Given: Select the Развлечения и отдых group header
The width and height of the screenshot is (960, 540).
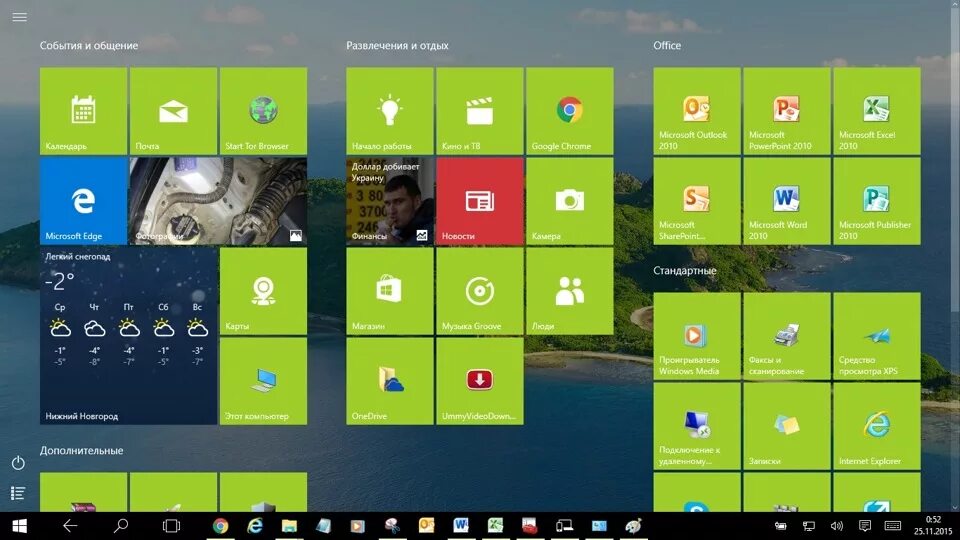Looking at the screenshot, I should (397, 45).
